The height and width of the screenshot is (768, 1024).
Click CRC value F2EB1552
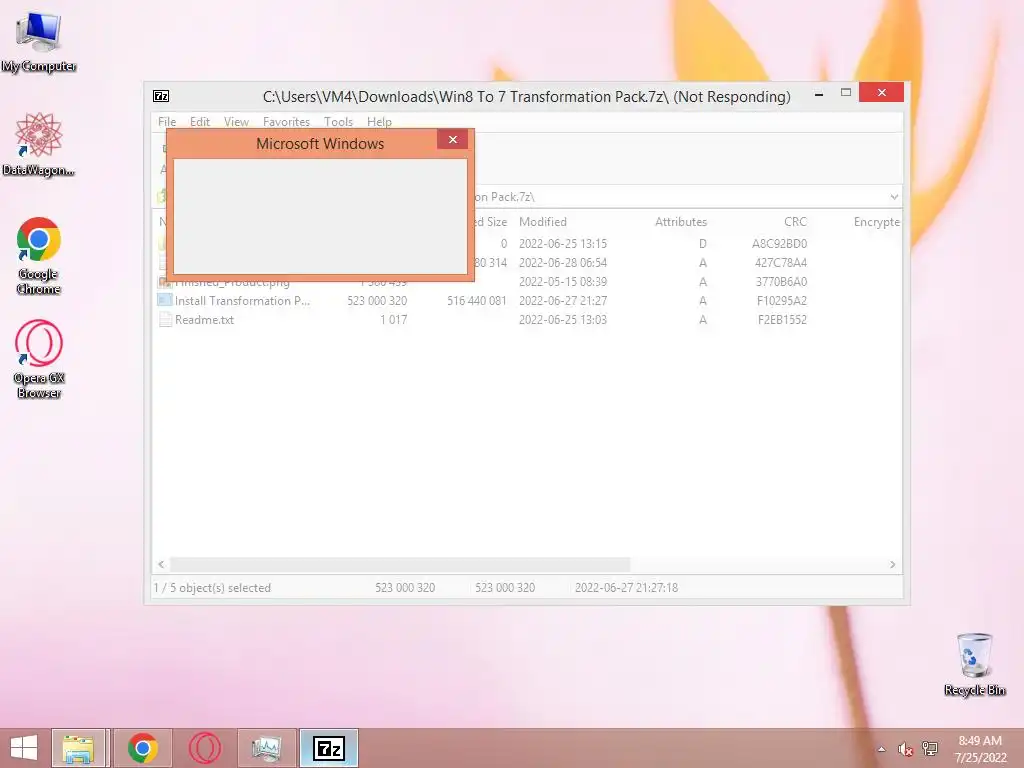782,320
